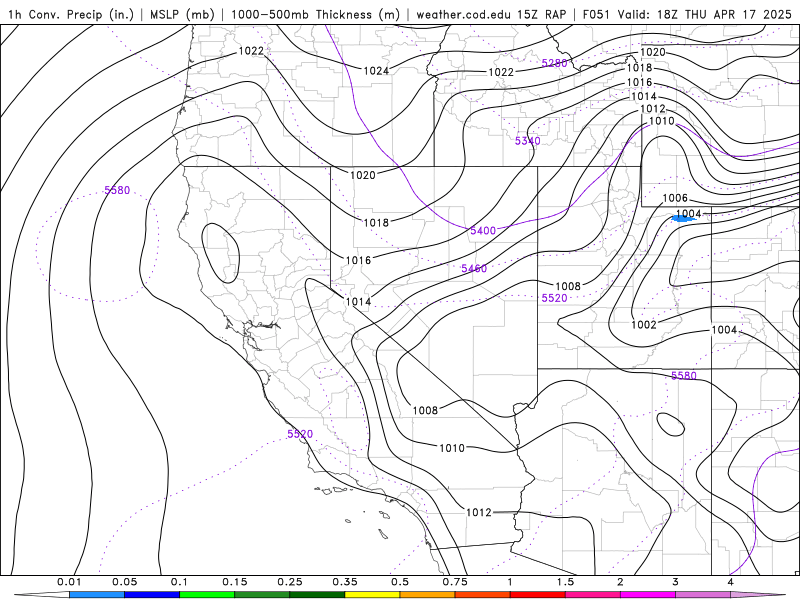800x600 pixels.
Task: Click the purple 5280 thickness label
Action: [554, 63]
